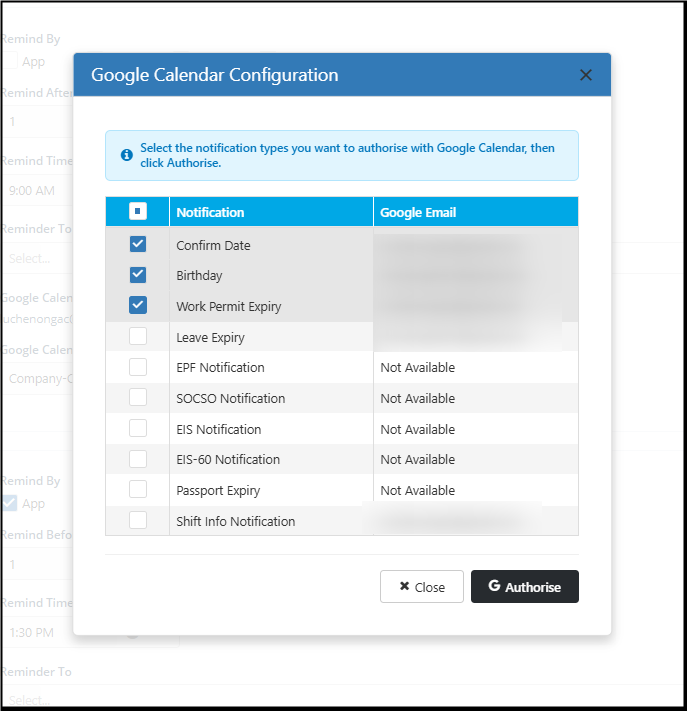687x711 pixels.
Task: Click the Leave Expiry label
Action: [210, 337]
